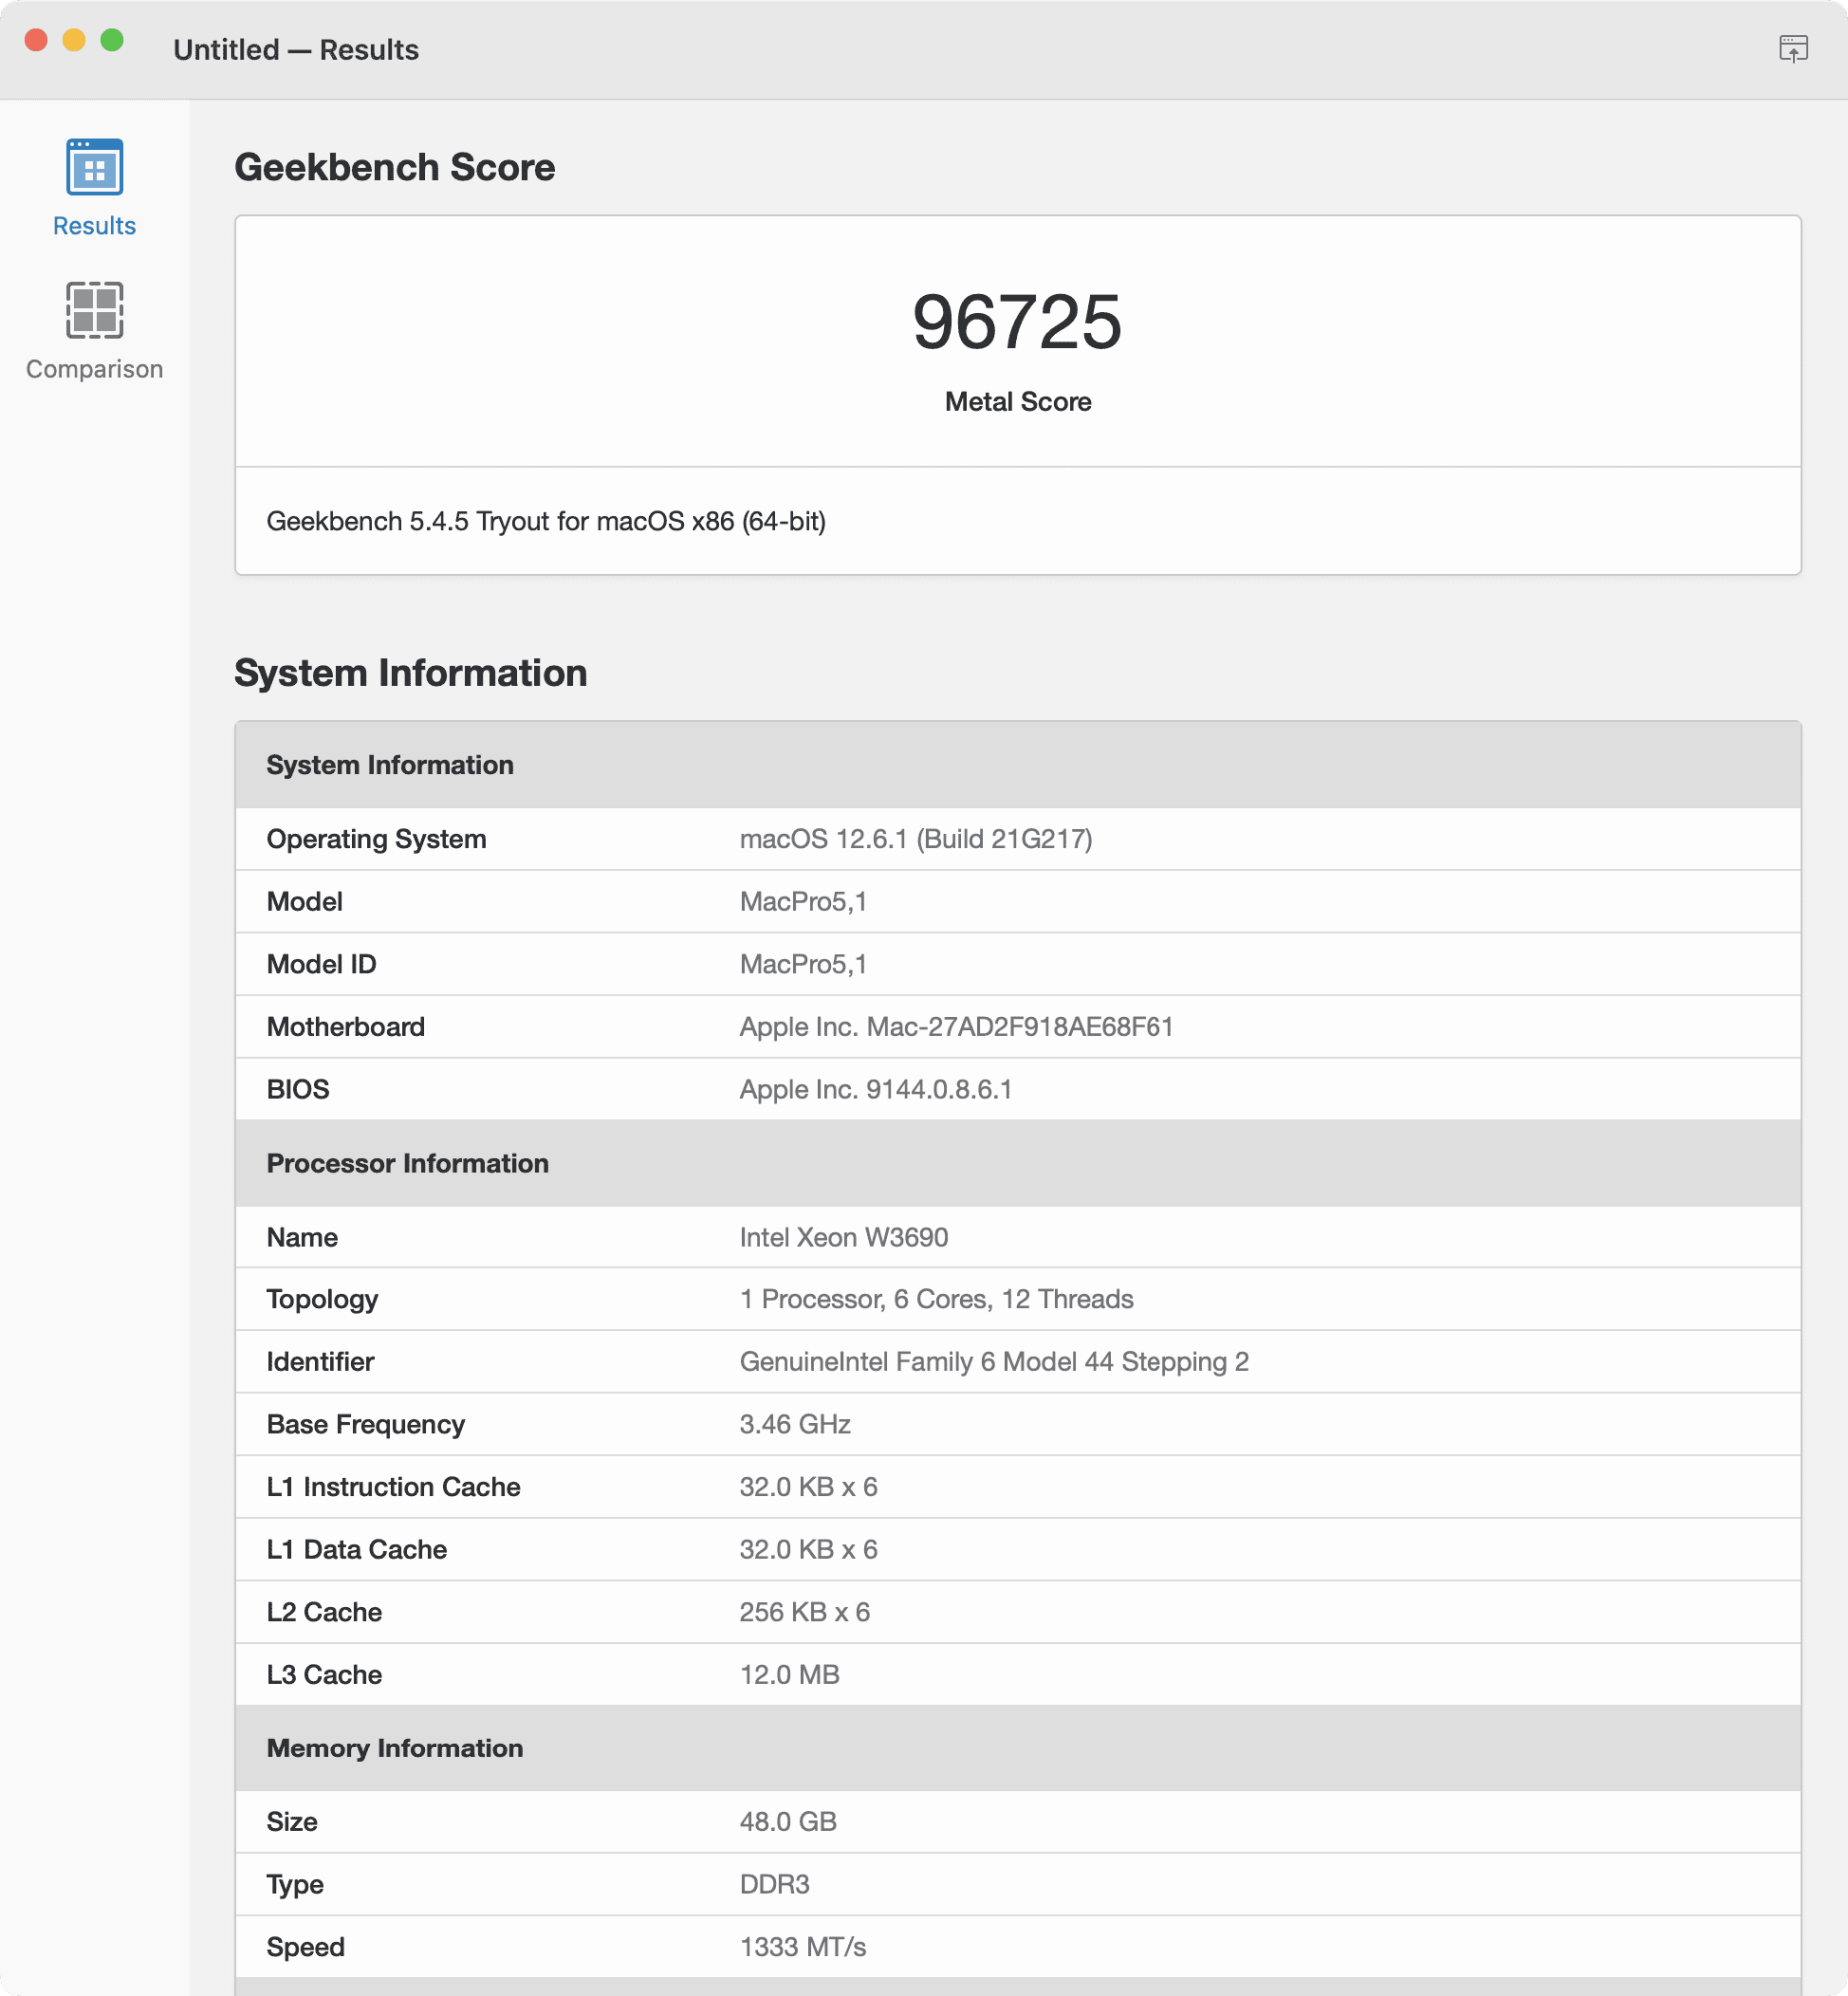Click the Topology value 1 Processor, 6 Cores
The image size is (1848, 1996).
tap(935, 1299)
